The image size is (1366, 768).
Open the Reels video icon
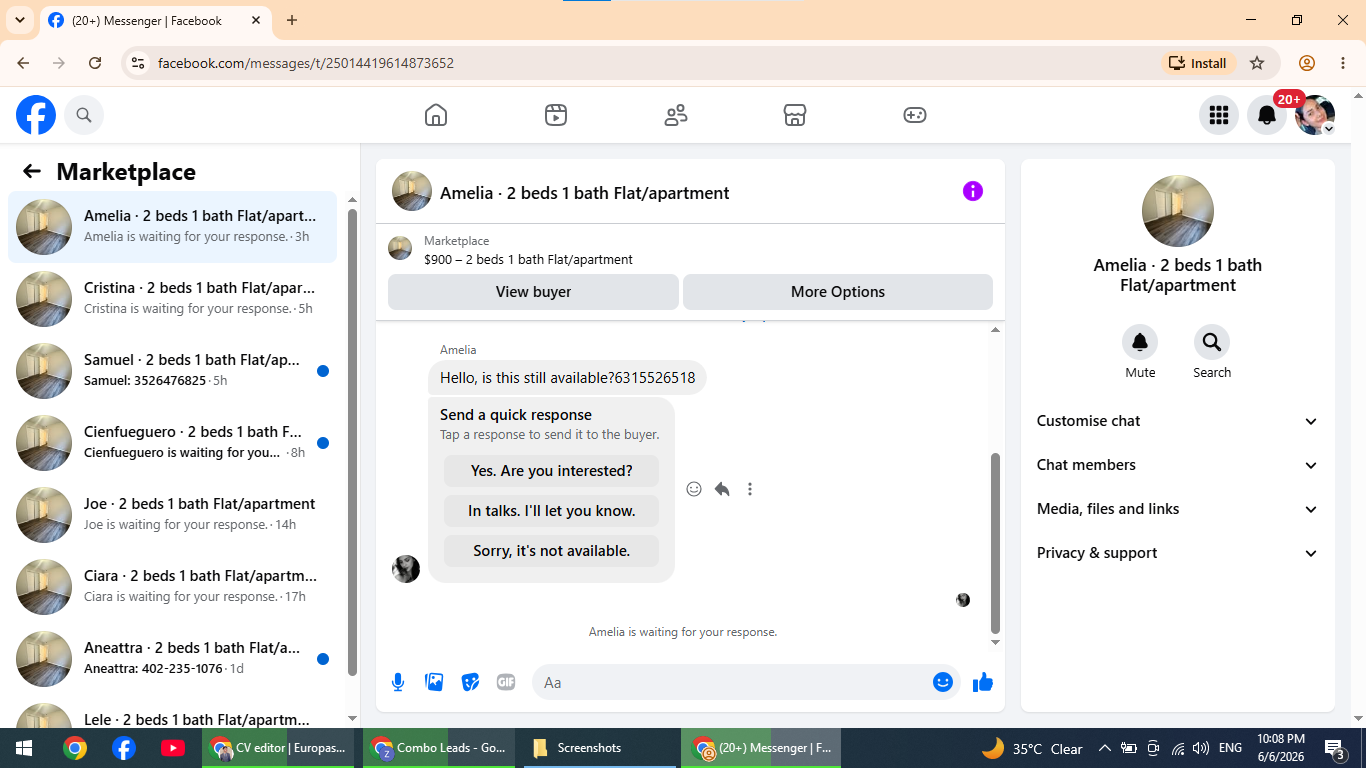tap(556, 115)
